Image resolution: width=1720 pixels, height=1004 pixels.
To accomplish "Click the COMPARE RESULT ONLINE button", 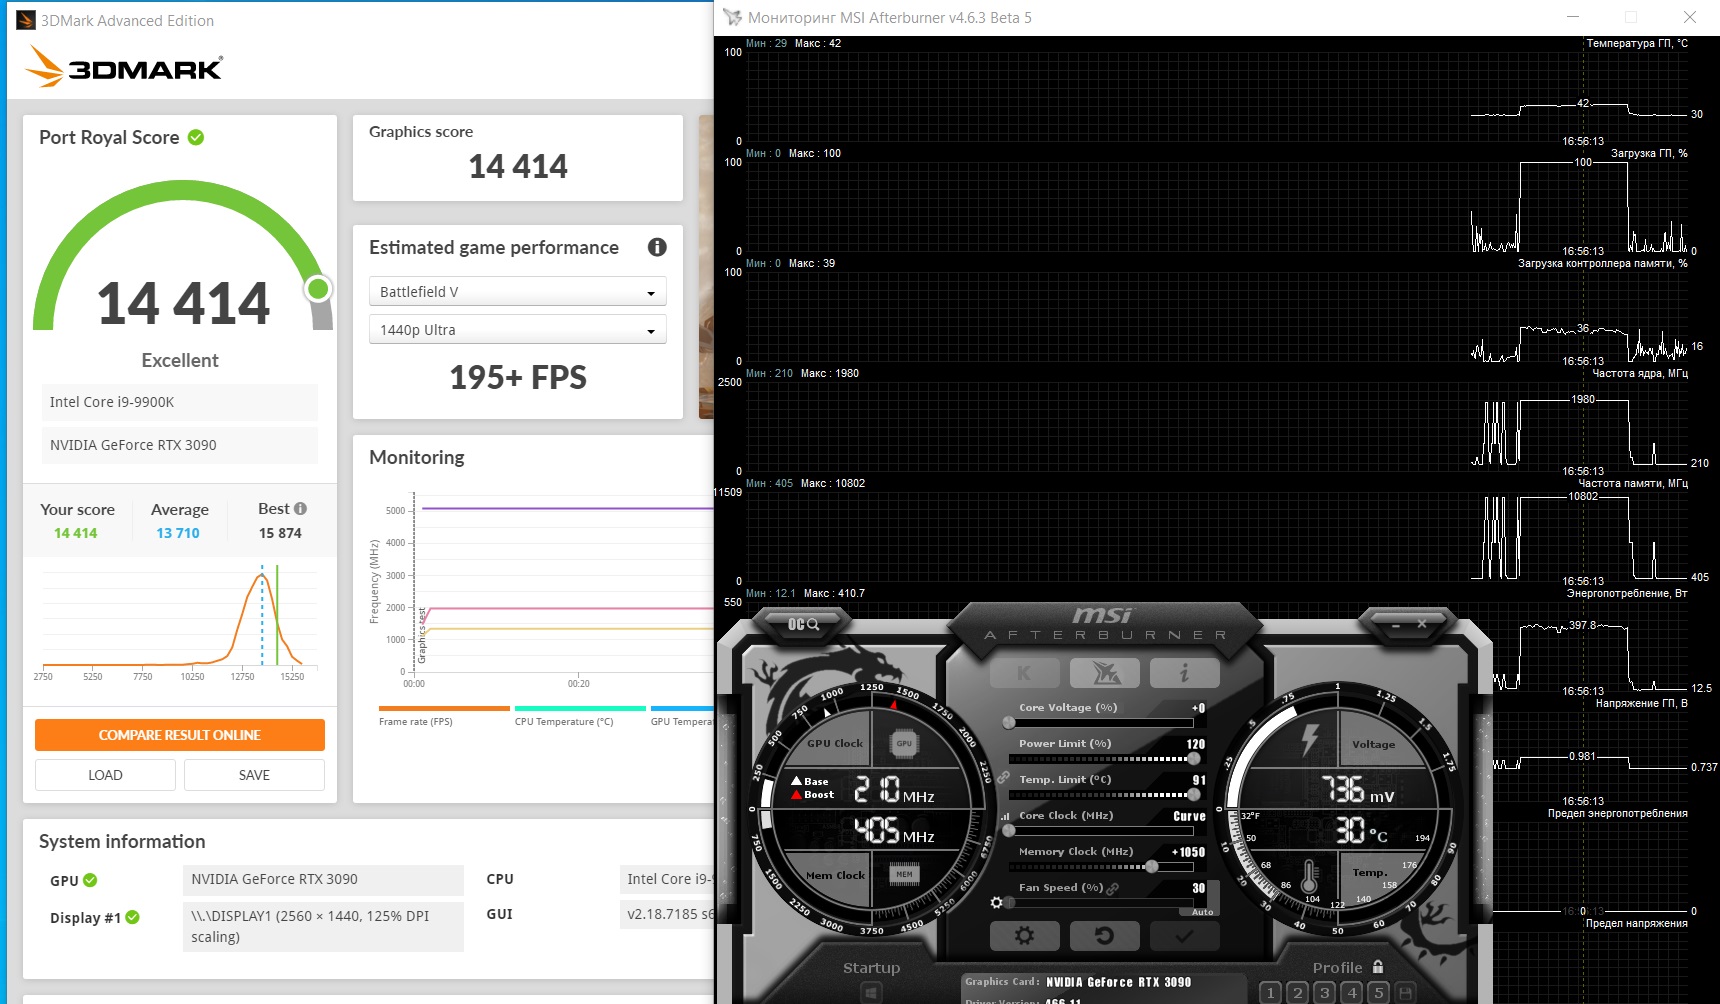I will [180, 735].
